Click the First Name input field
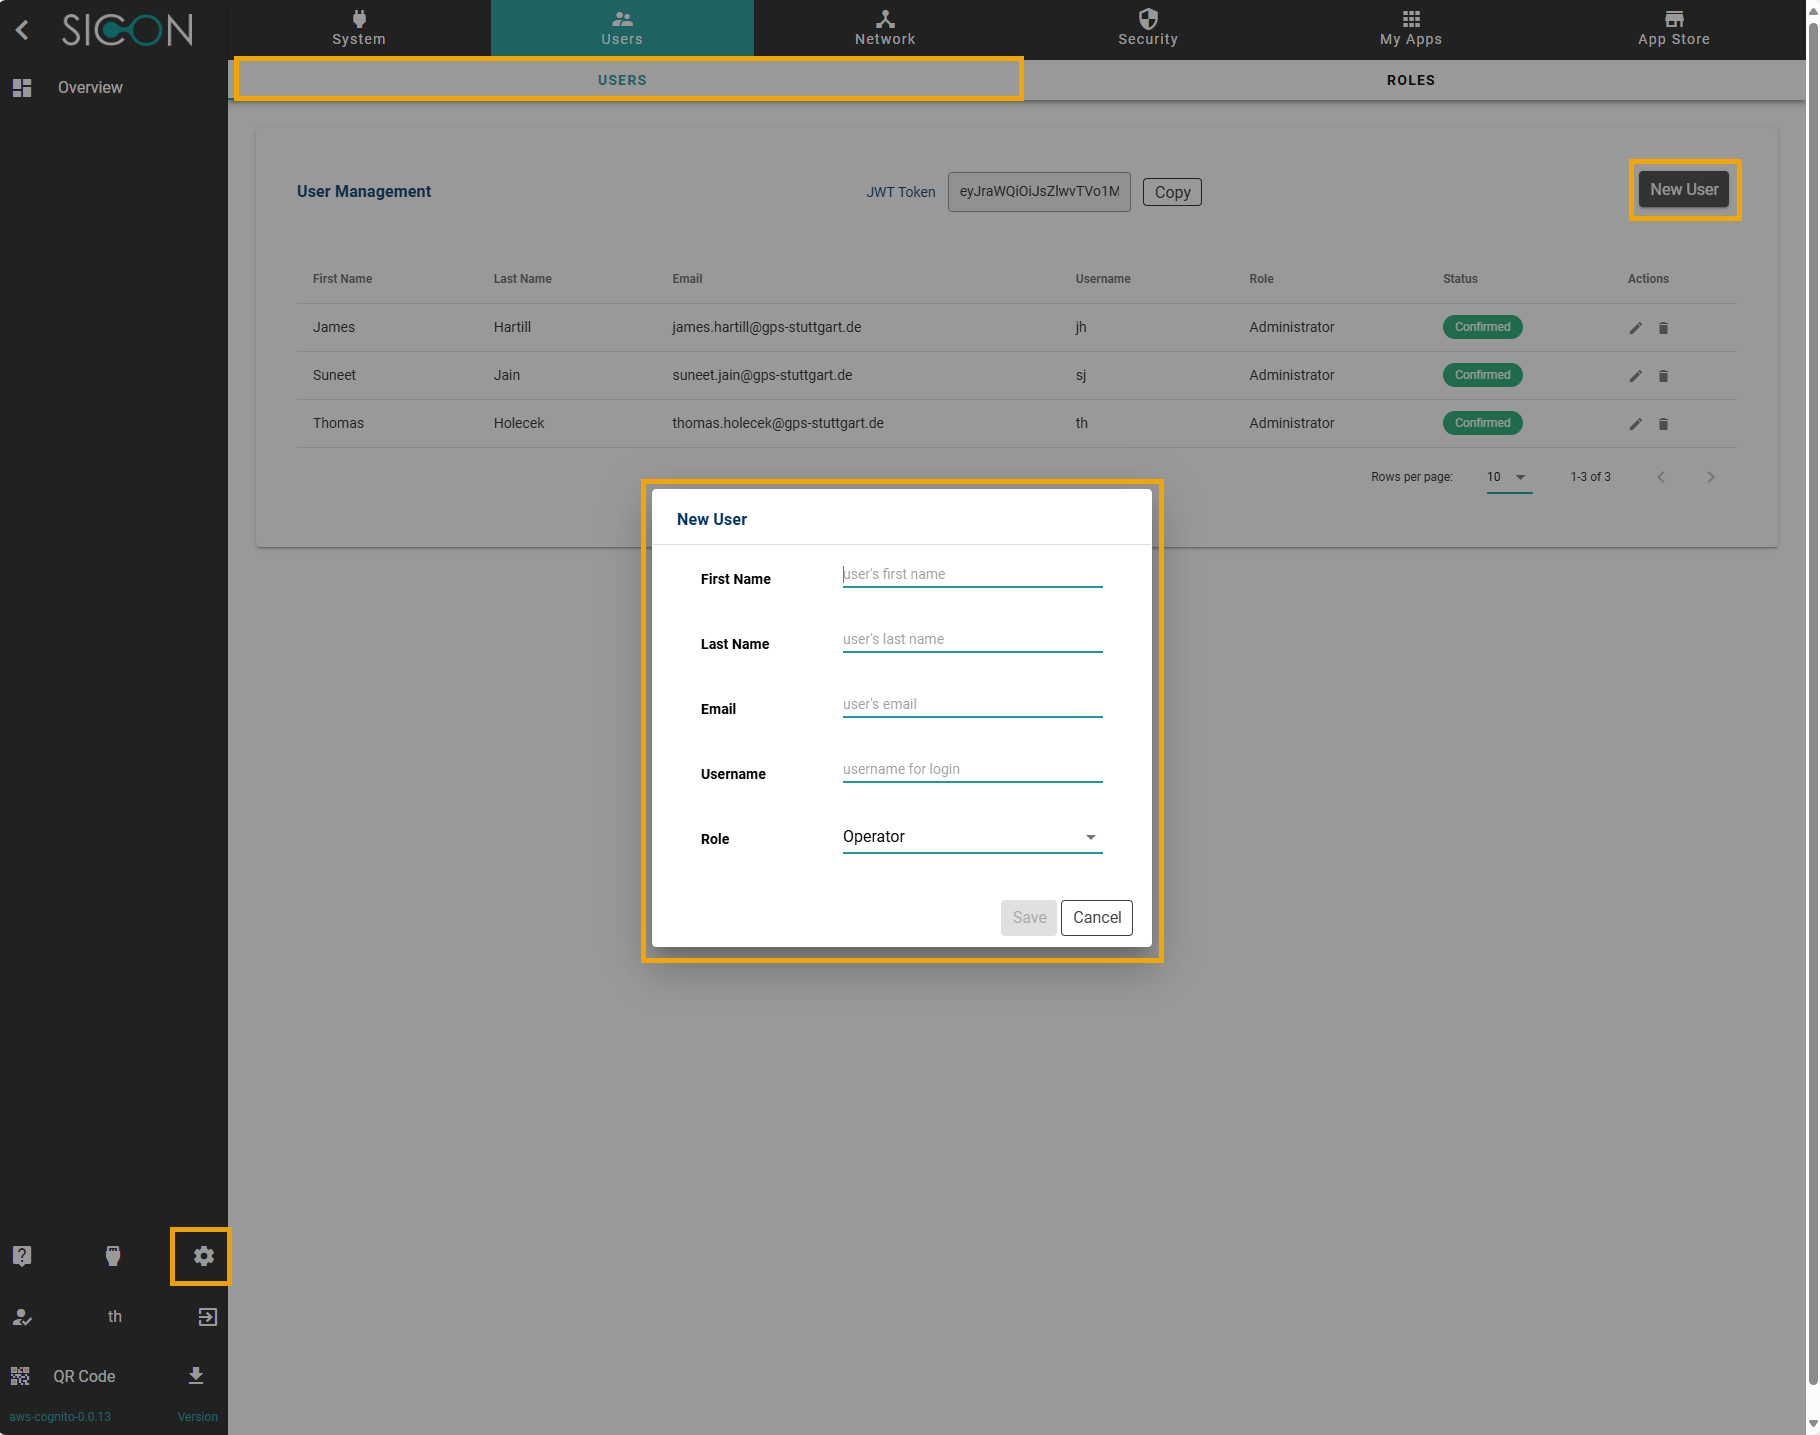Image resolution: width=1820 pixels, height=1435 pixels. click(972, 574)
